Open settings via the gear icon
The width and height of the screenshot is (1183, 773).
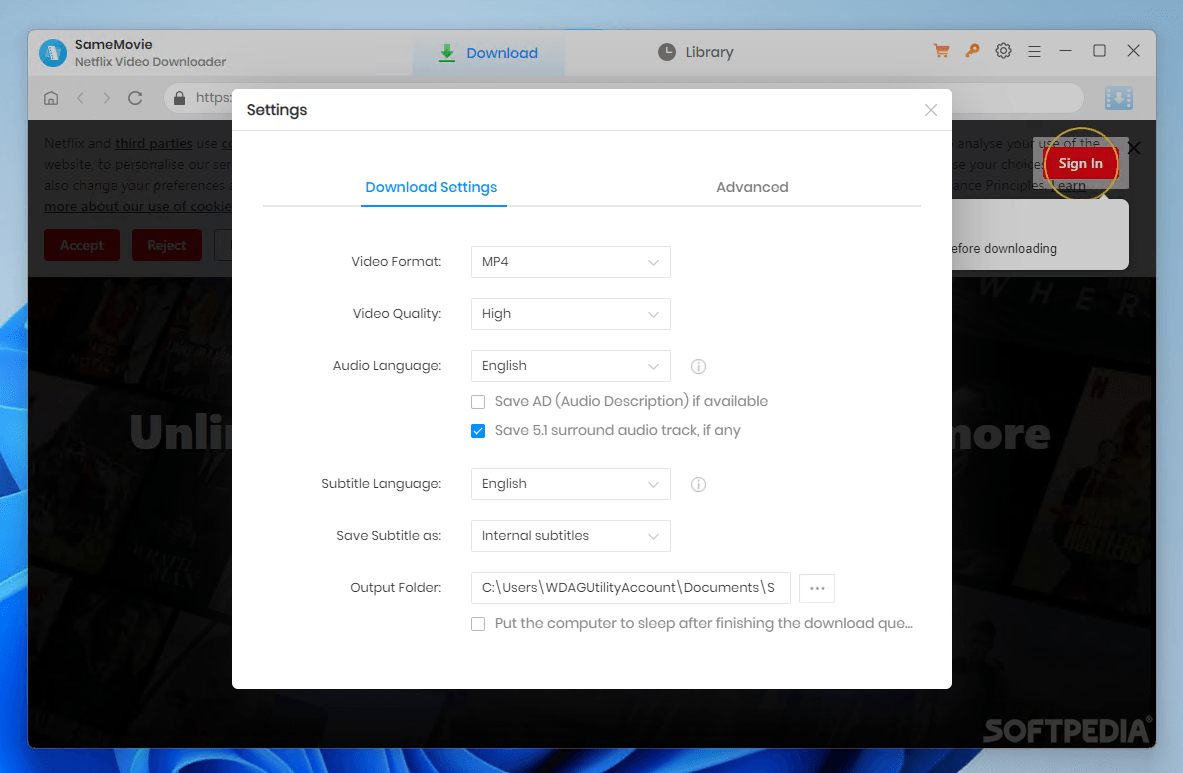click(x=1003, y=51)
